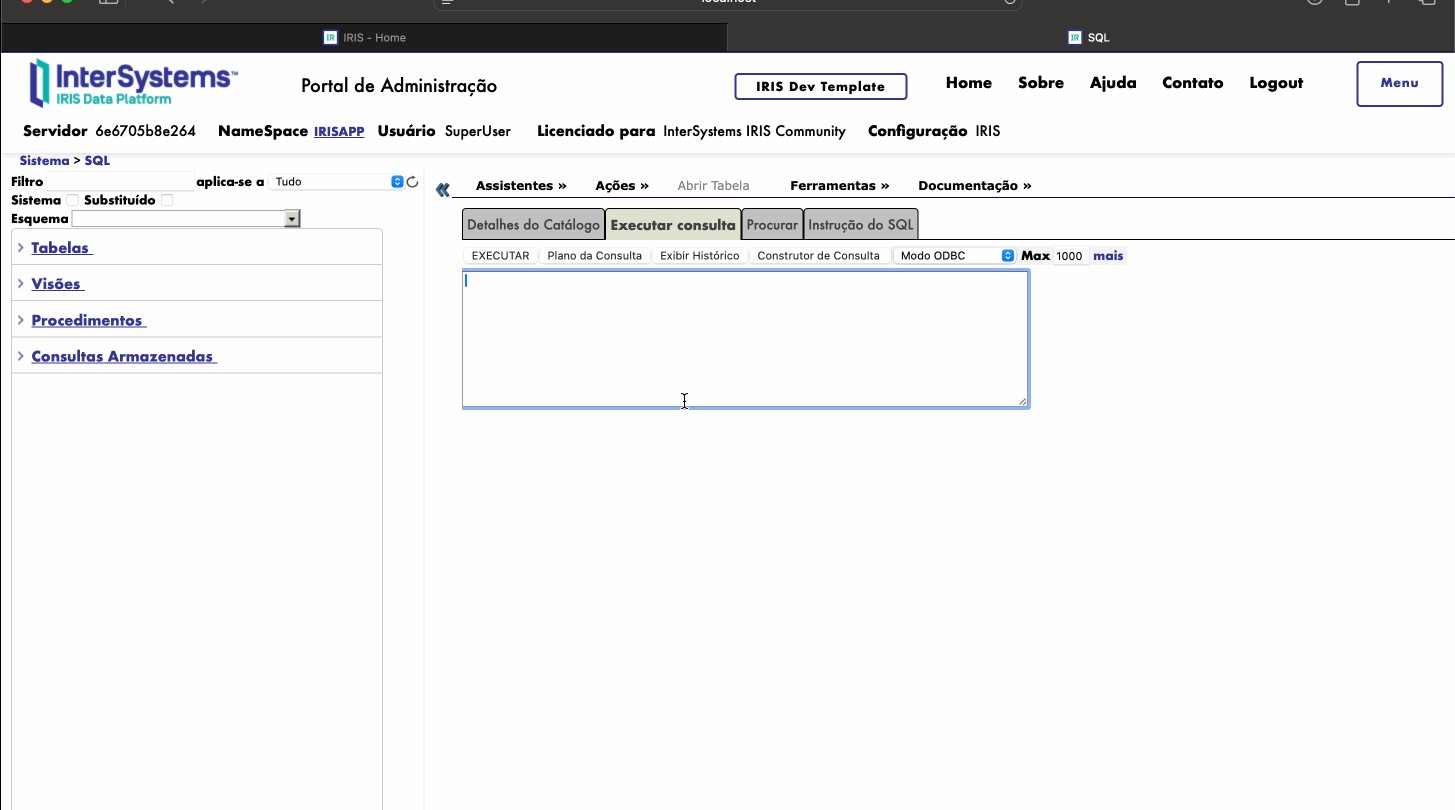Click the filter refresh icon

tap(412, 182)
